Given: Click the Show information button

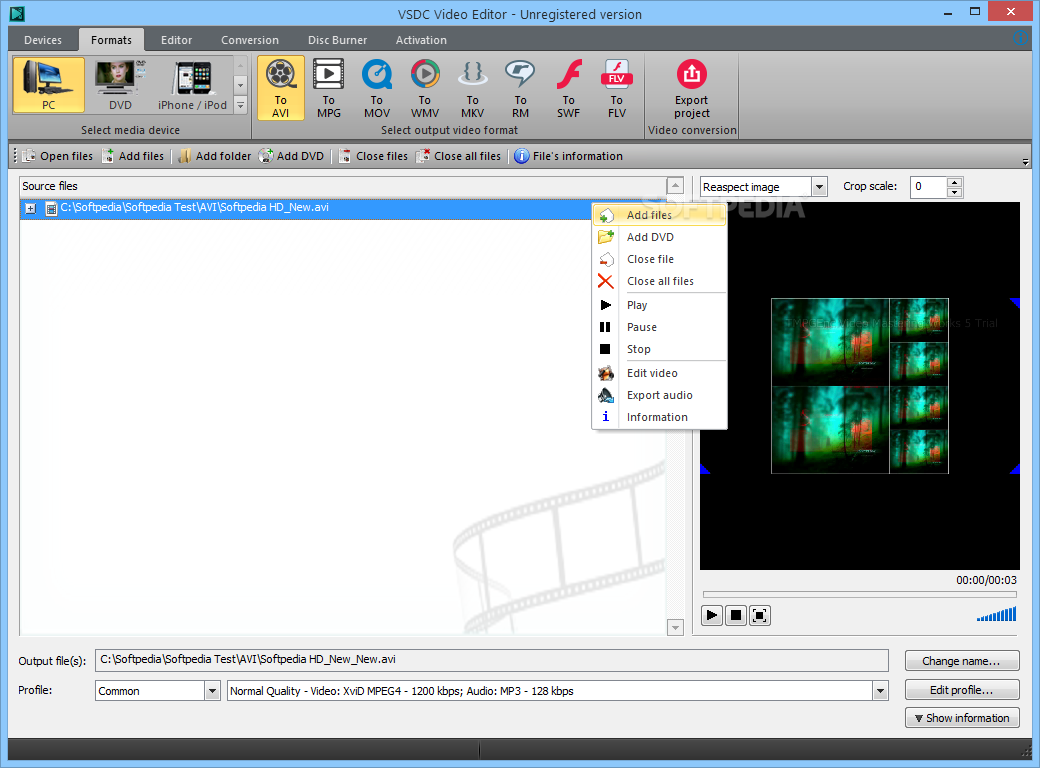Looking at the screenshot, I should coord(962,718).
